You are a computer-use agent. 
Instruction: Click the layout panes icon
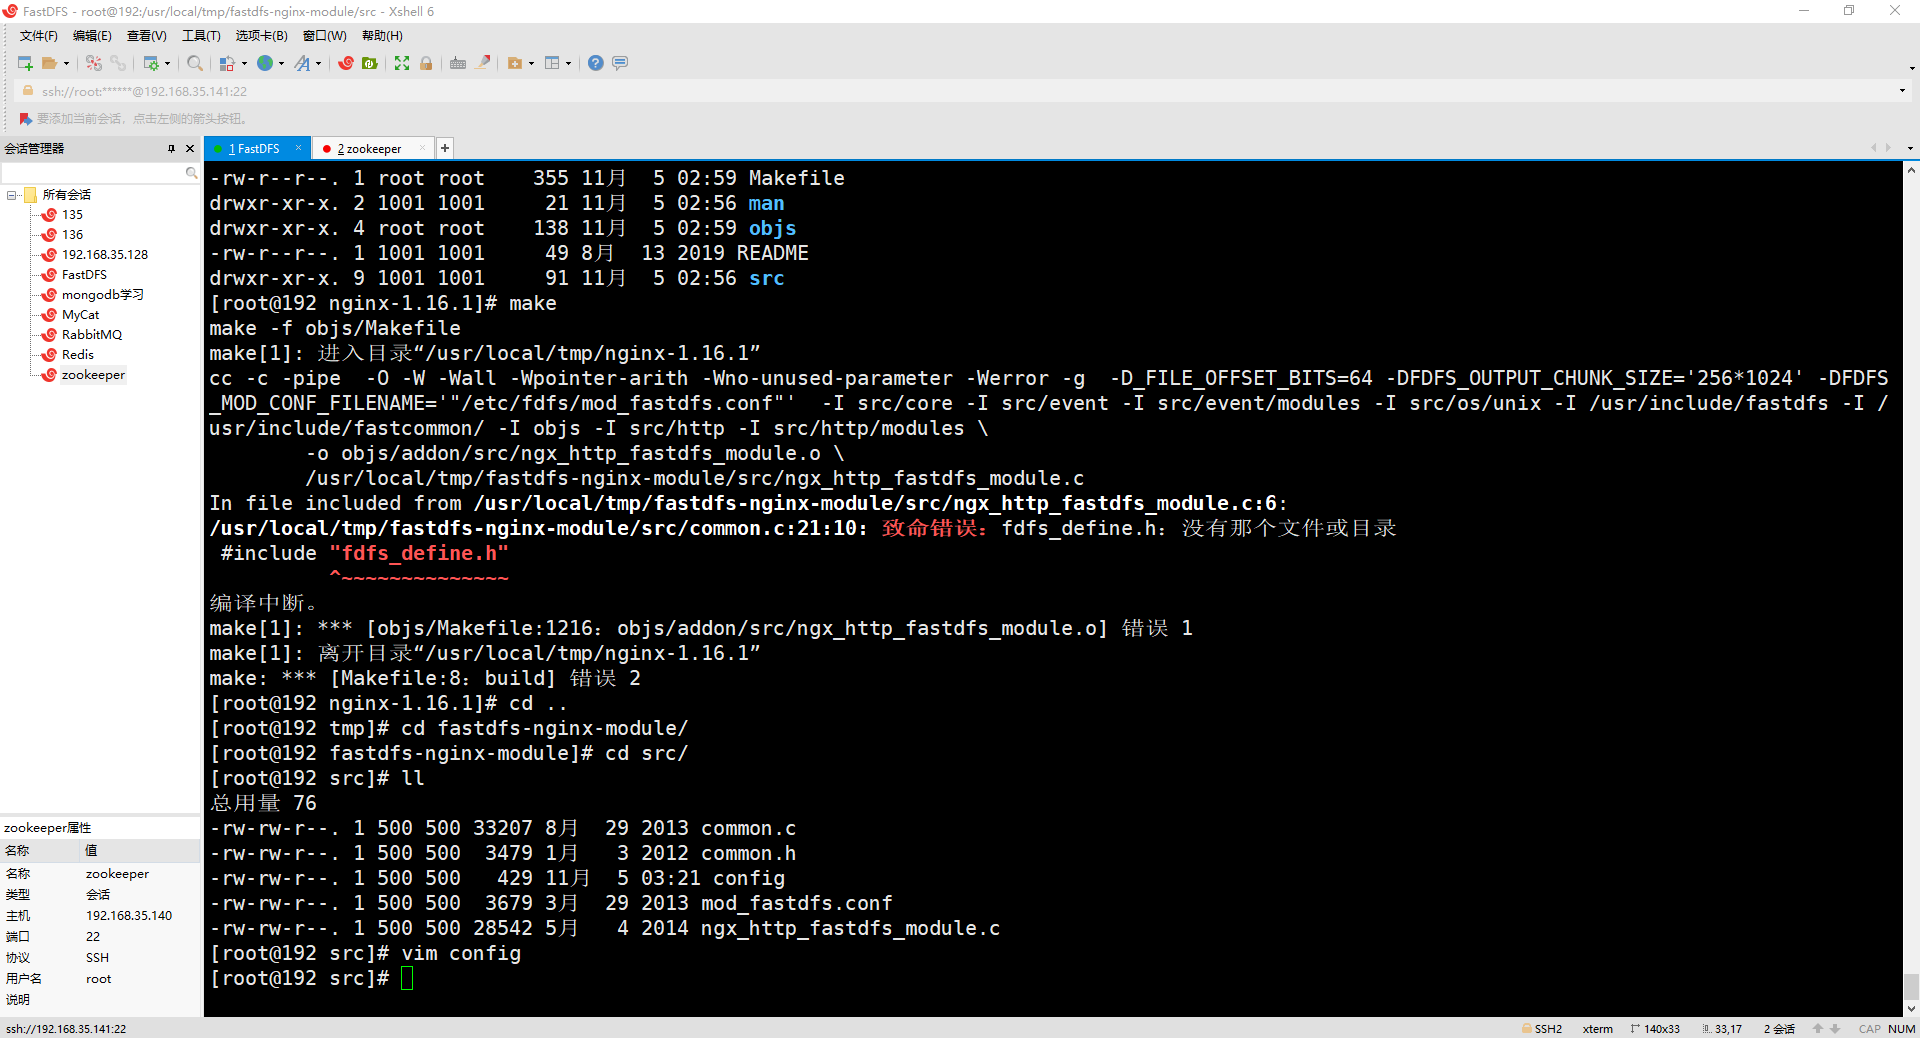tap(552, 63)
